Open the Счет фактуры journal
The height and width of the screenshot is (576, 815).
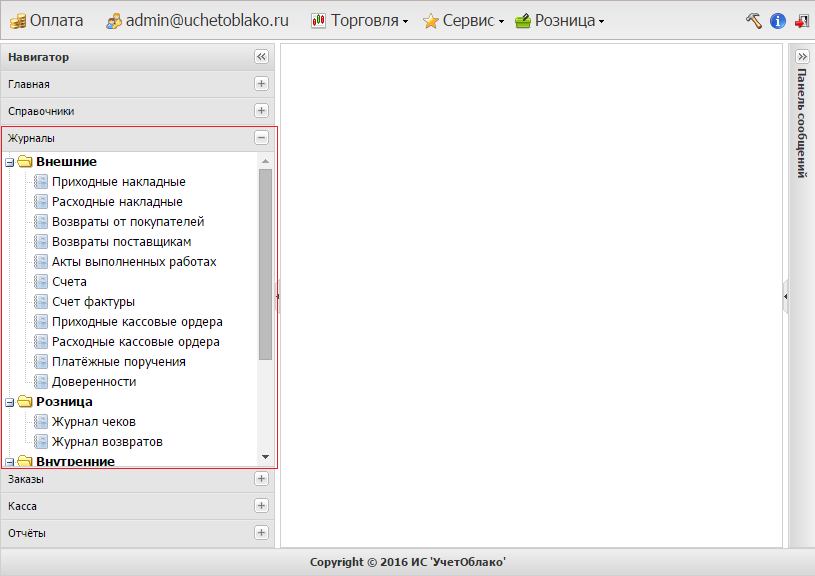point(94,302)
